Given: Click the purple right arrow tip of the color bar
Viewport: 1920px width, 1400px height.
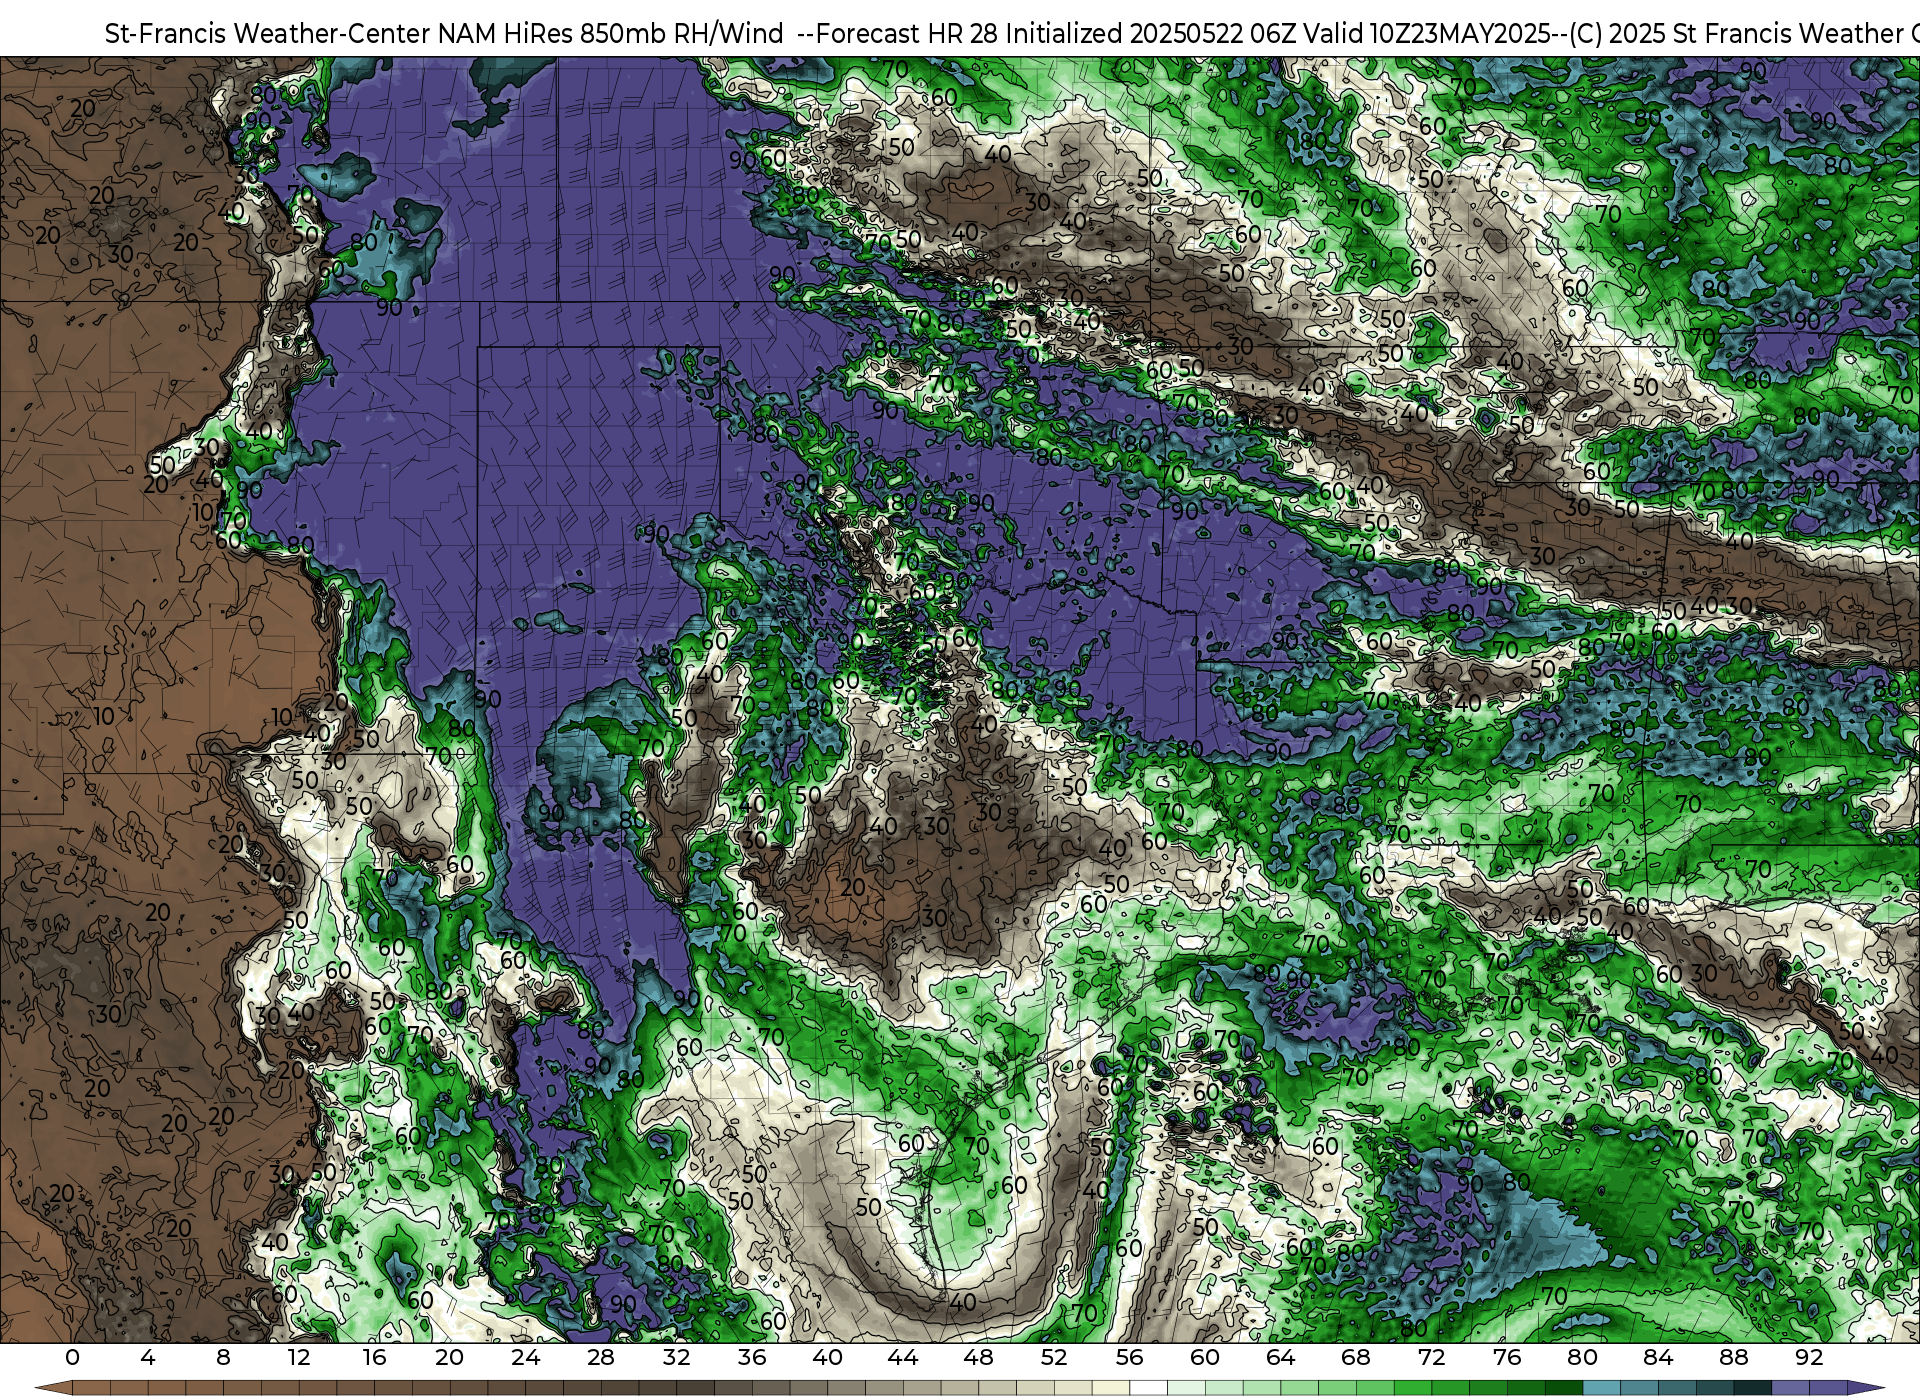Looking at the screenshot, I should (1866, 1388).
